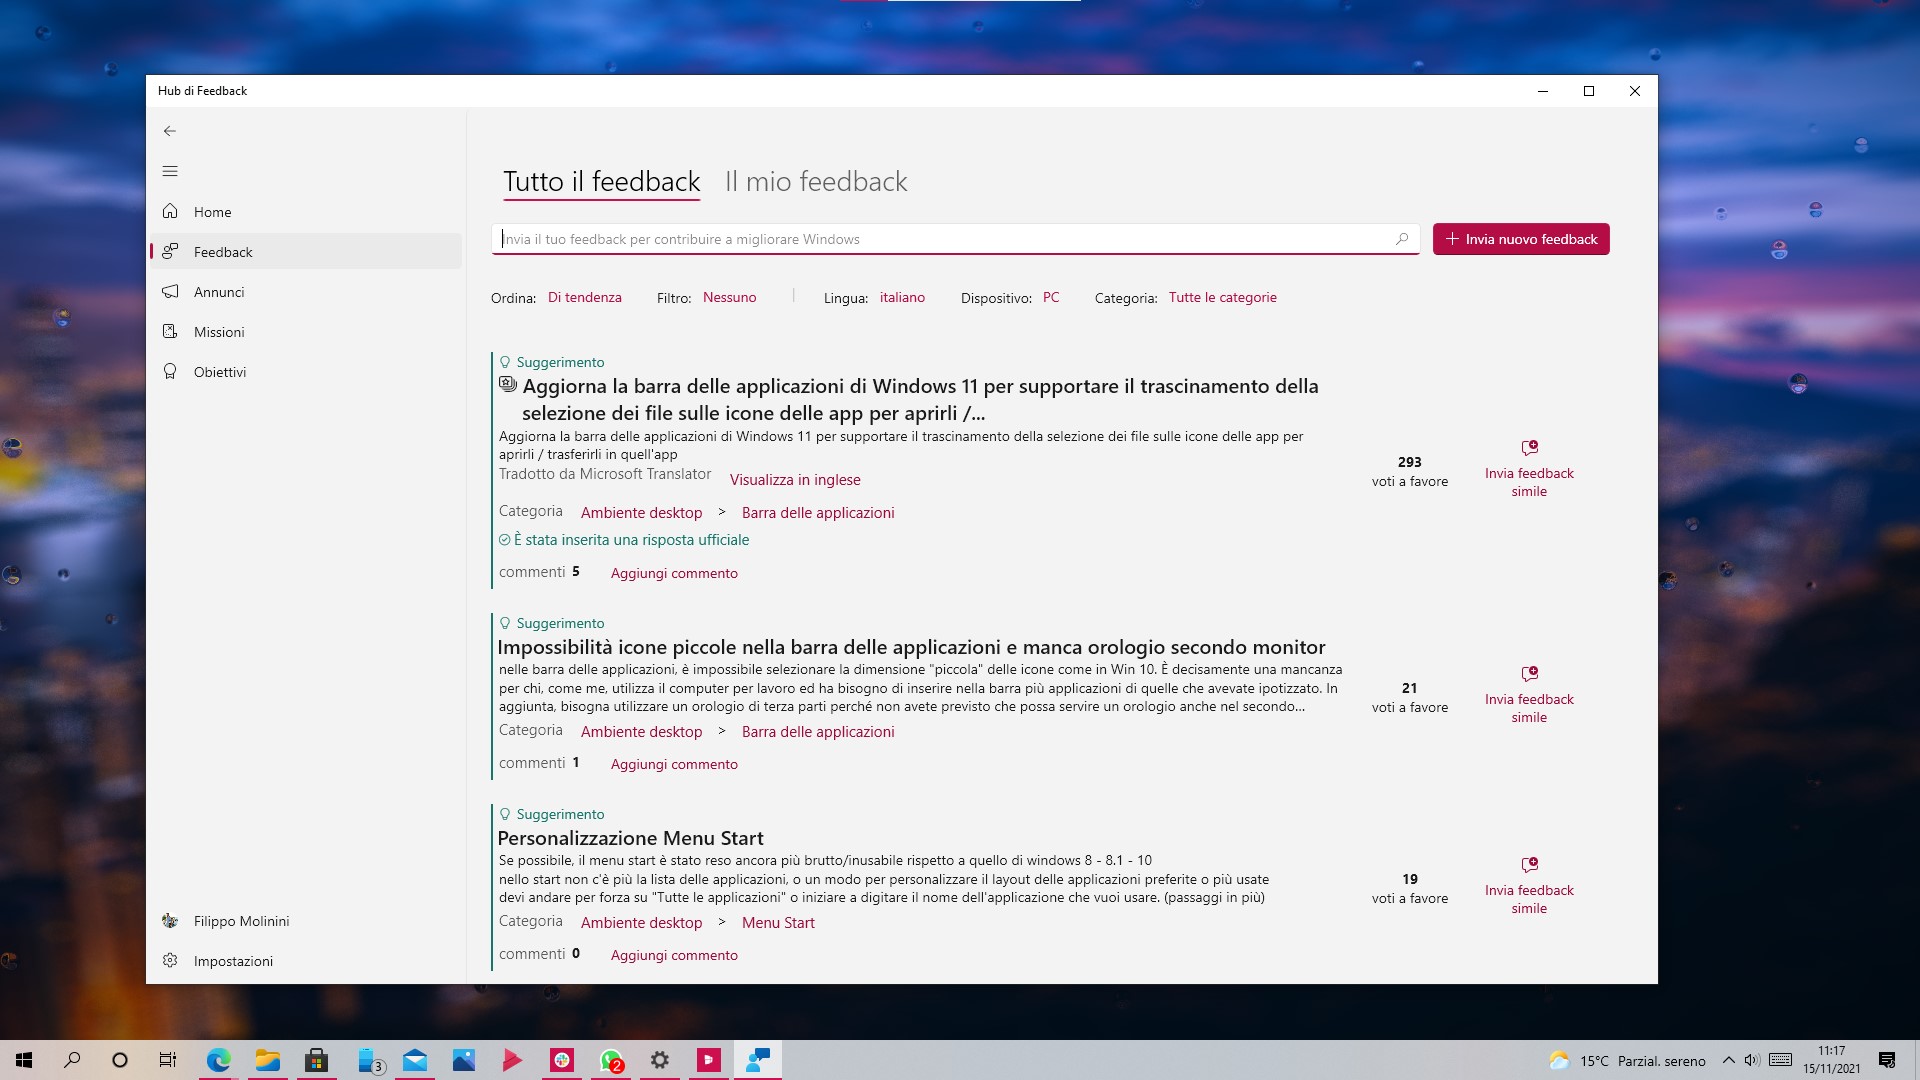Open Filippo Molinini account profile
The image size is (1920, 1080).
click(x=306, y=921)
